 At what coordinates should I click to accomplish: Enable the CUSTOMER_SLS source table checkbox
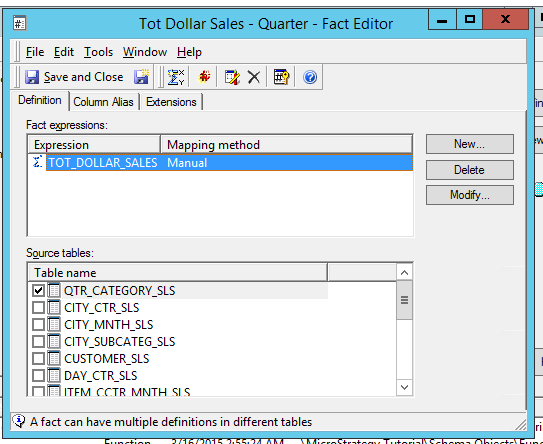pyautogui.click(x=38, y=358)
